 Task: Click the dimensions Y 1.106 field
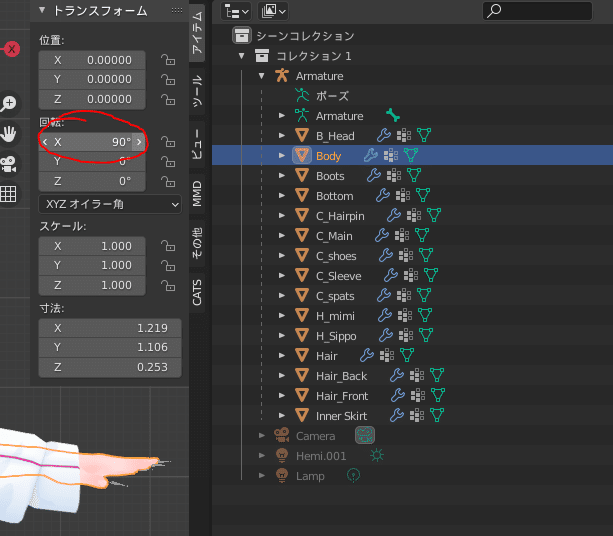[110, 347]
